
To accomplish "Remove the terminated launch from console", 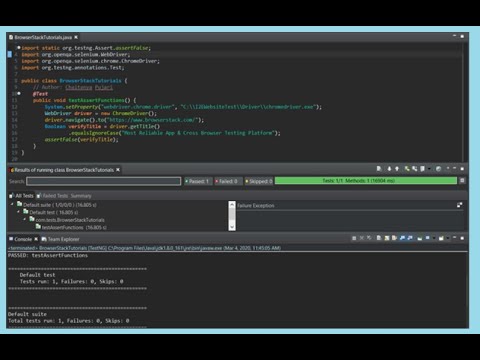I will click(x=362, y=238).
